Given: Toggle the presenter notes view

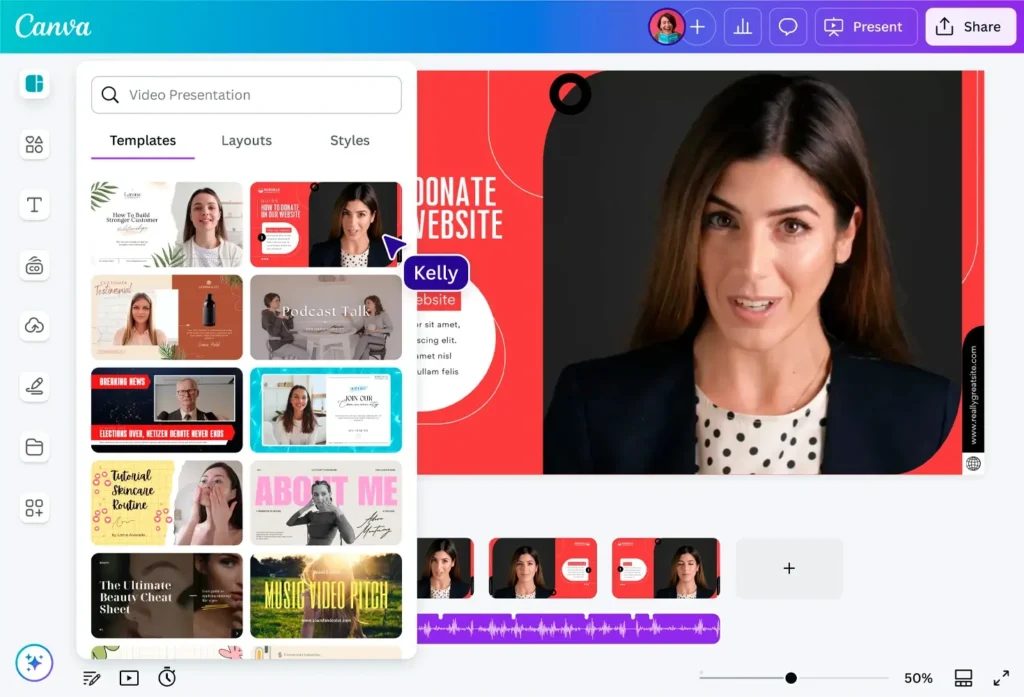Looking at the screenshot, I should click(x=91, y=677).
